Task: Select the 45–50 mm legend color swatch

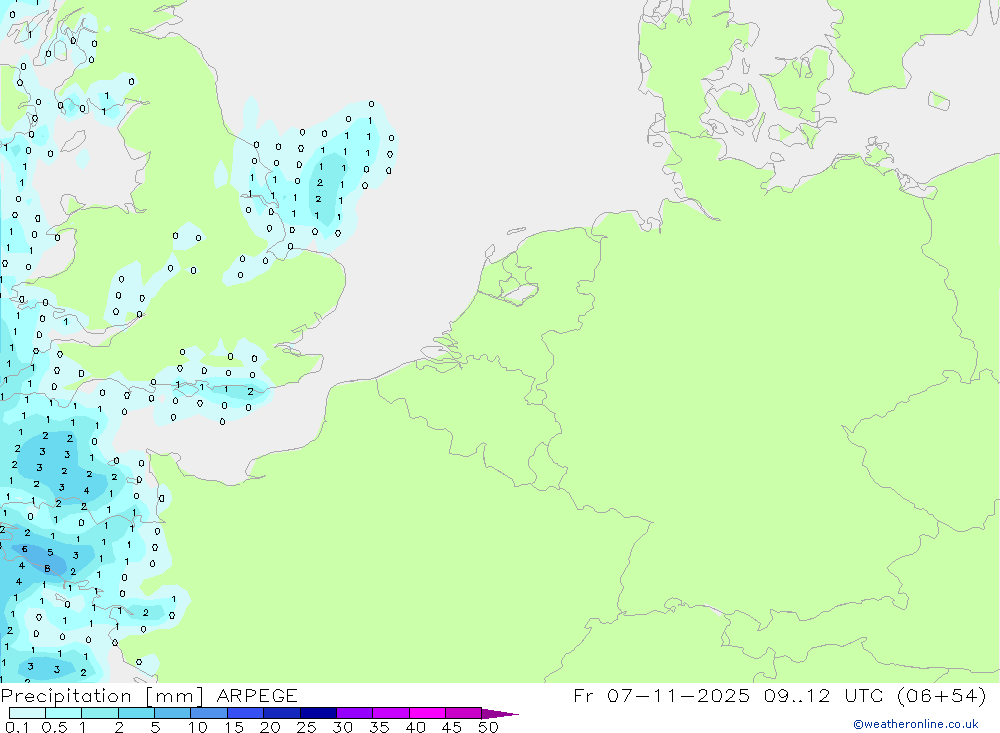Action: pos(463,713)
